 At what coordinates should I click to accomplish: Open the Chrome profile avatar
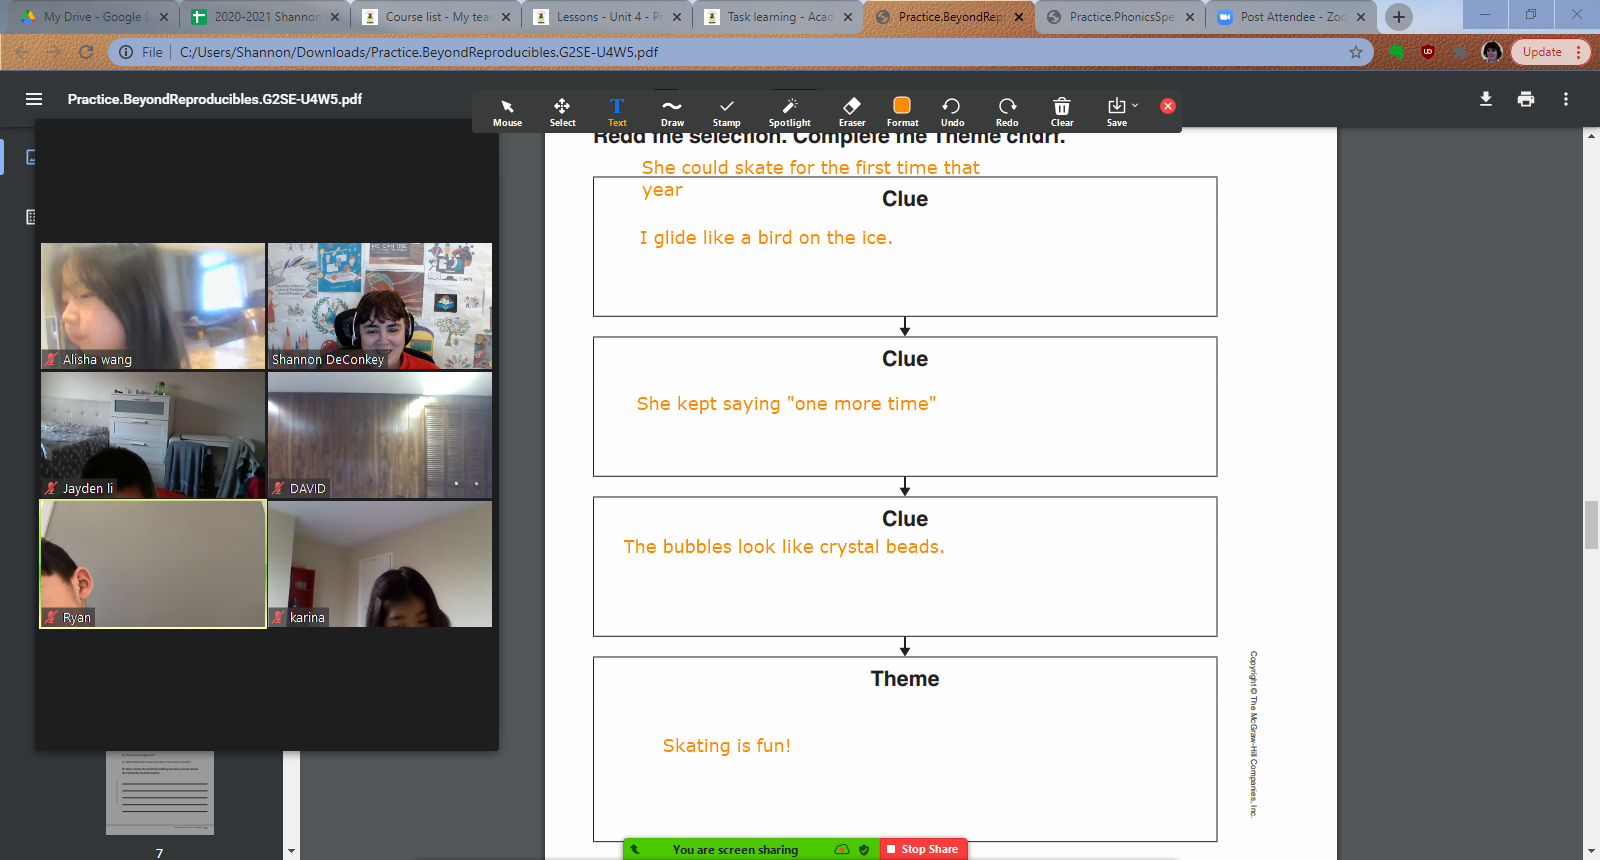pos(1492,52)
